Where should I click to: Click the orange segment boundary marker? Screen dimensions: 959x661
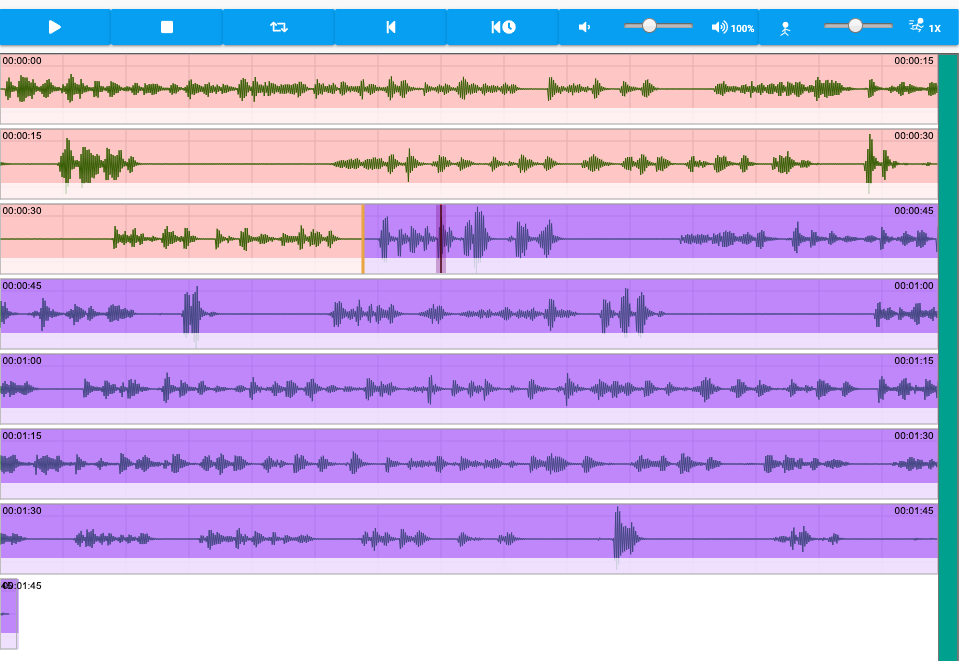coord(363,239)
